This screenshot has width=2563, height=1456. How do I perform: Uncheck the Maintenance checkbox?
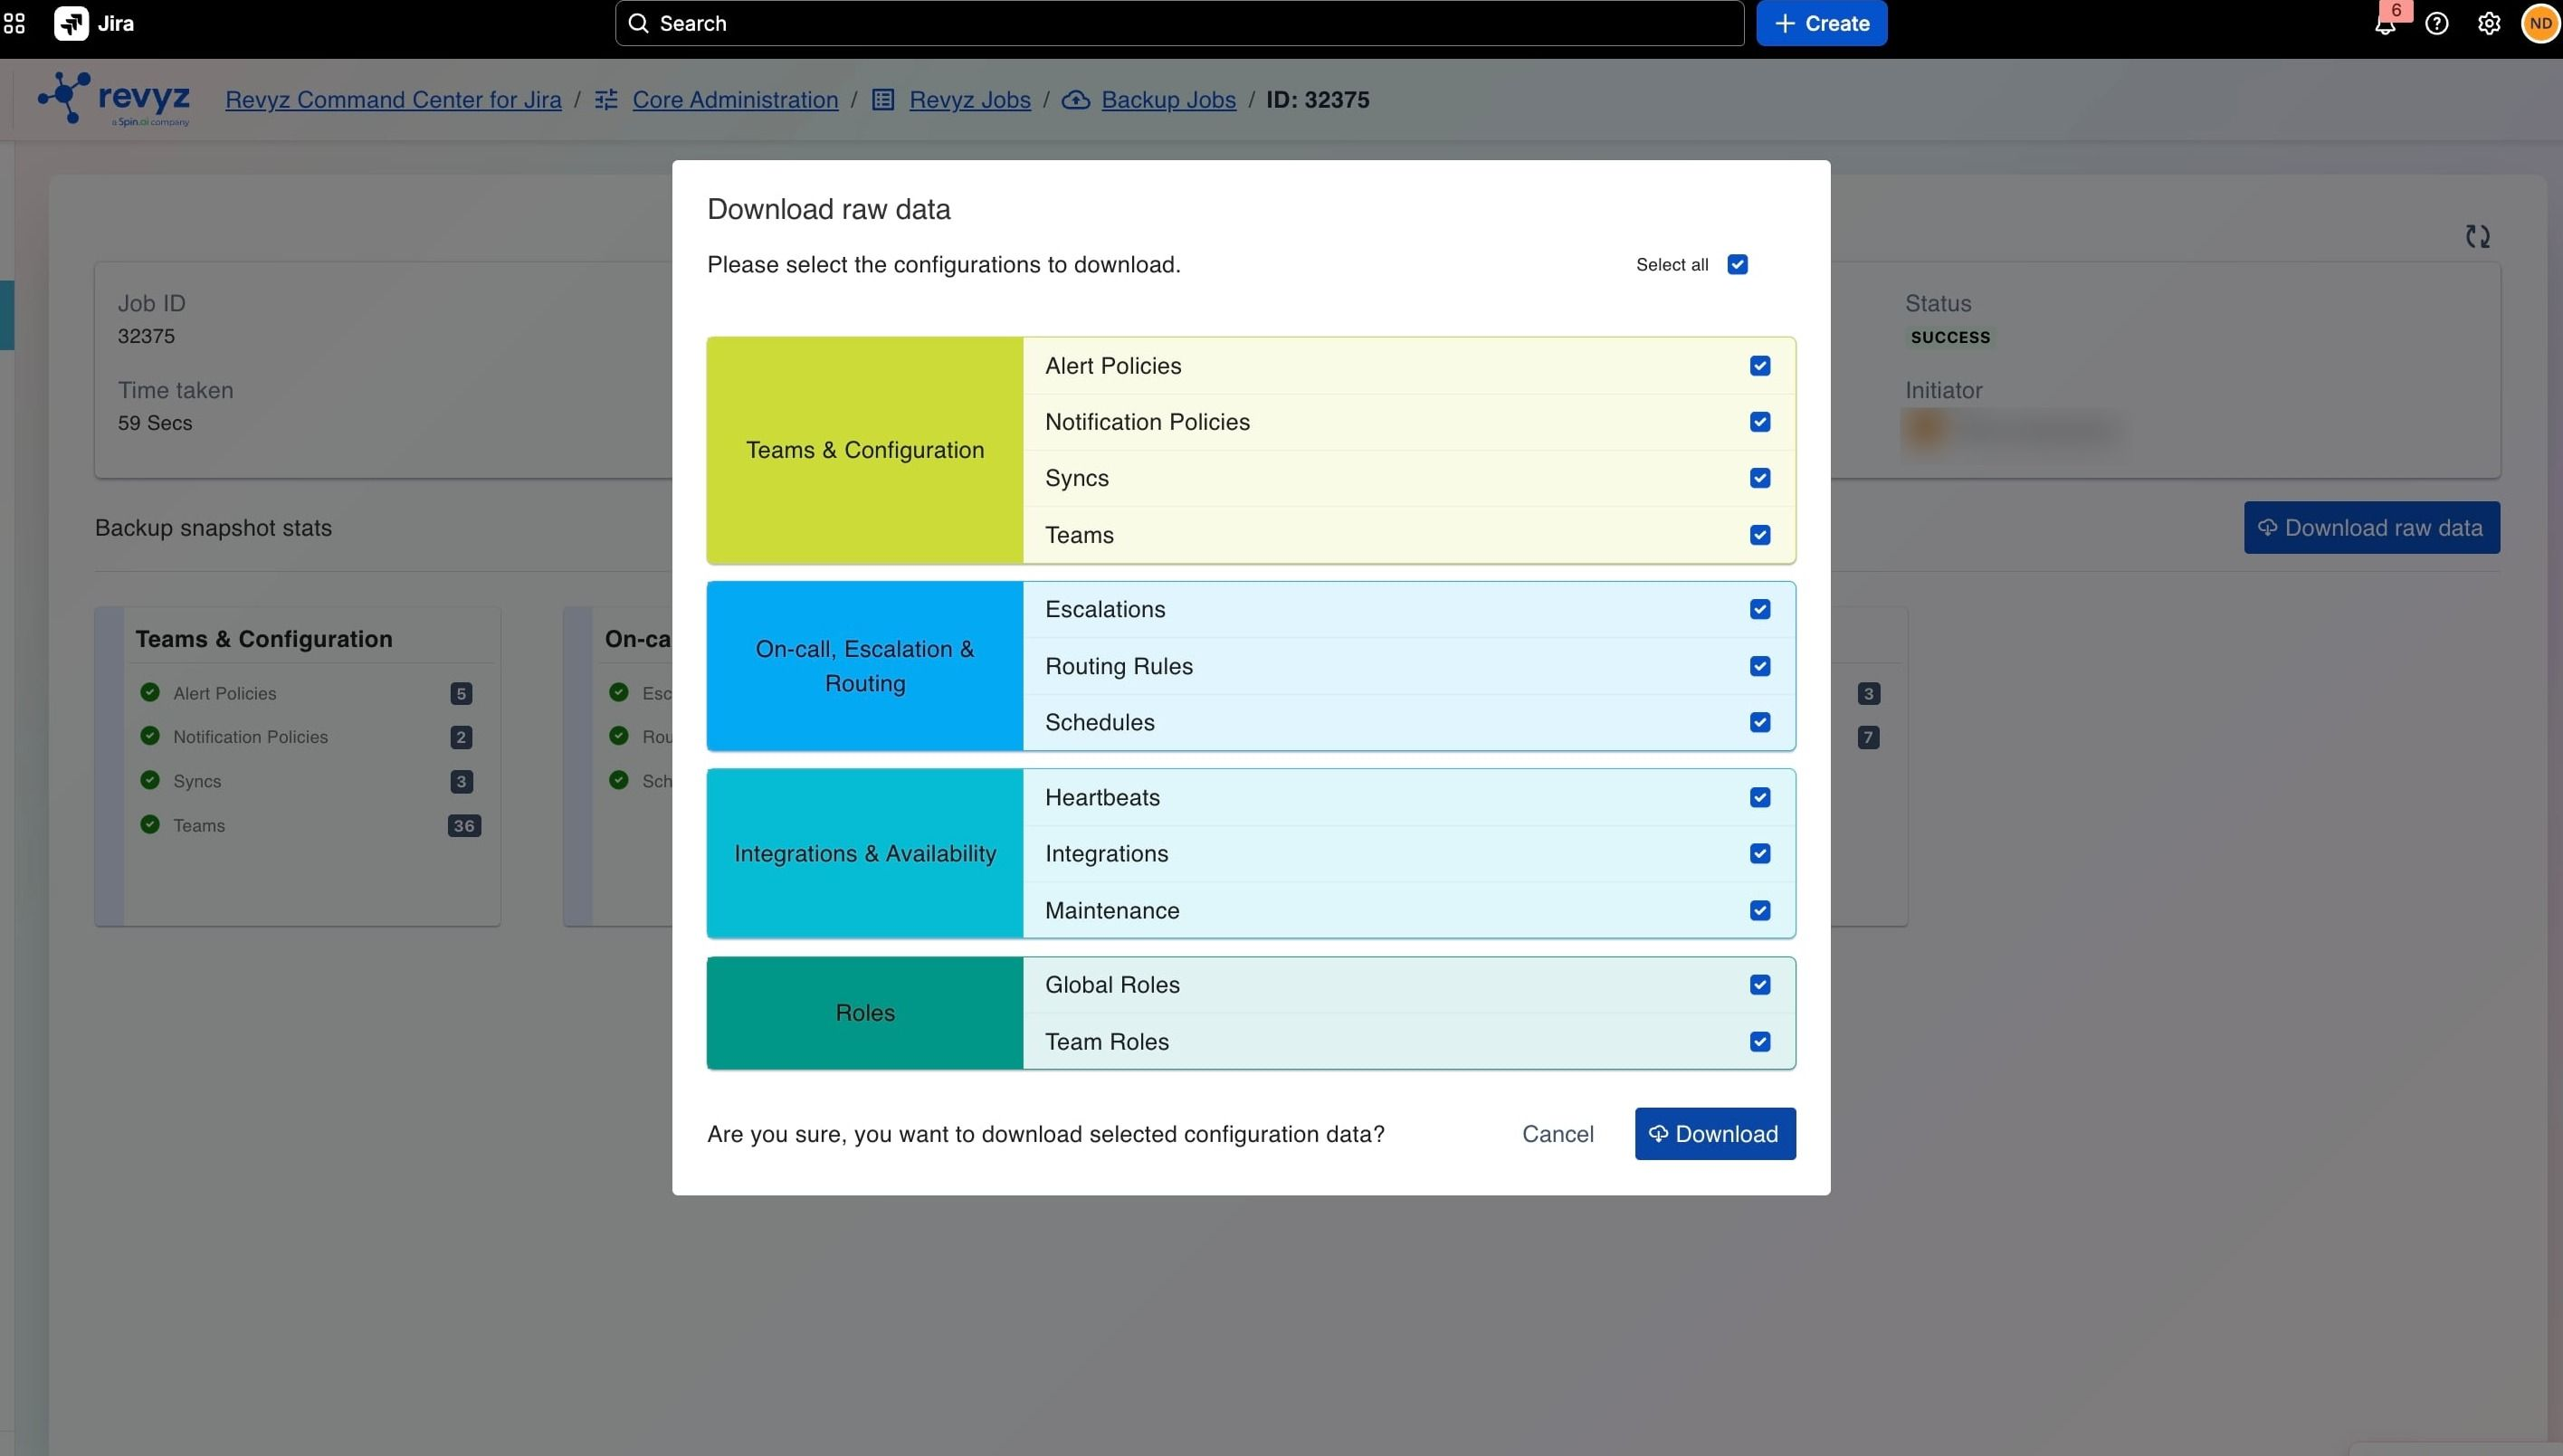pos(1760,910)
